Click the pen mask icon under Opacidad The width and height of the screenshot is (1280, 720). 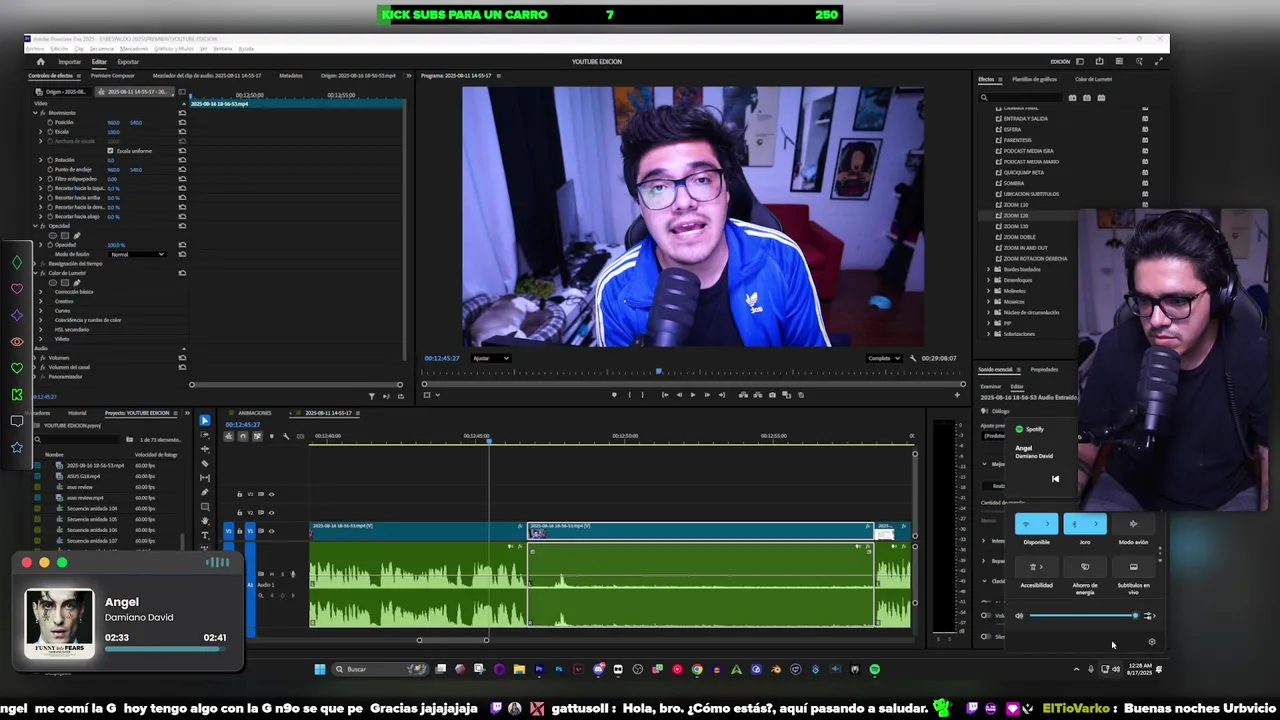point(76,236)
